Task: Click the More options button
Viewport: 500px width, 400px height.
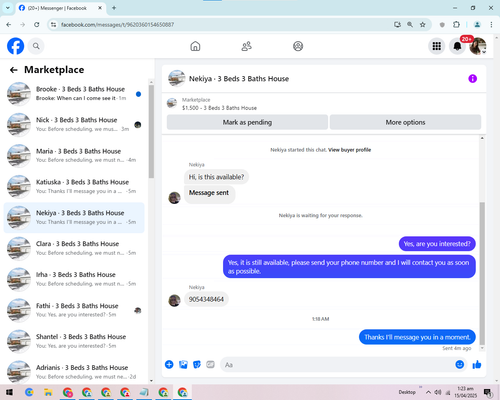Action: coord(405,122)
